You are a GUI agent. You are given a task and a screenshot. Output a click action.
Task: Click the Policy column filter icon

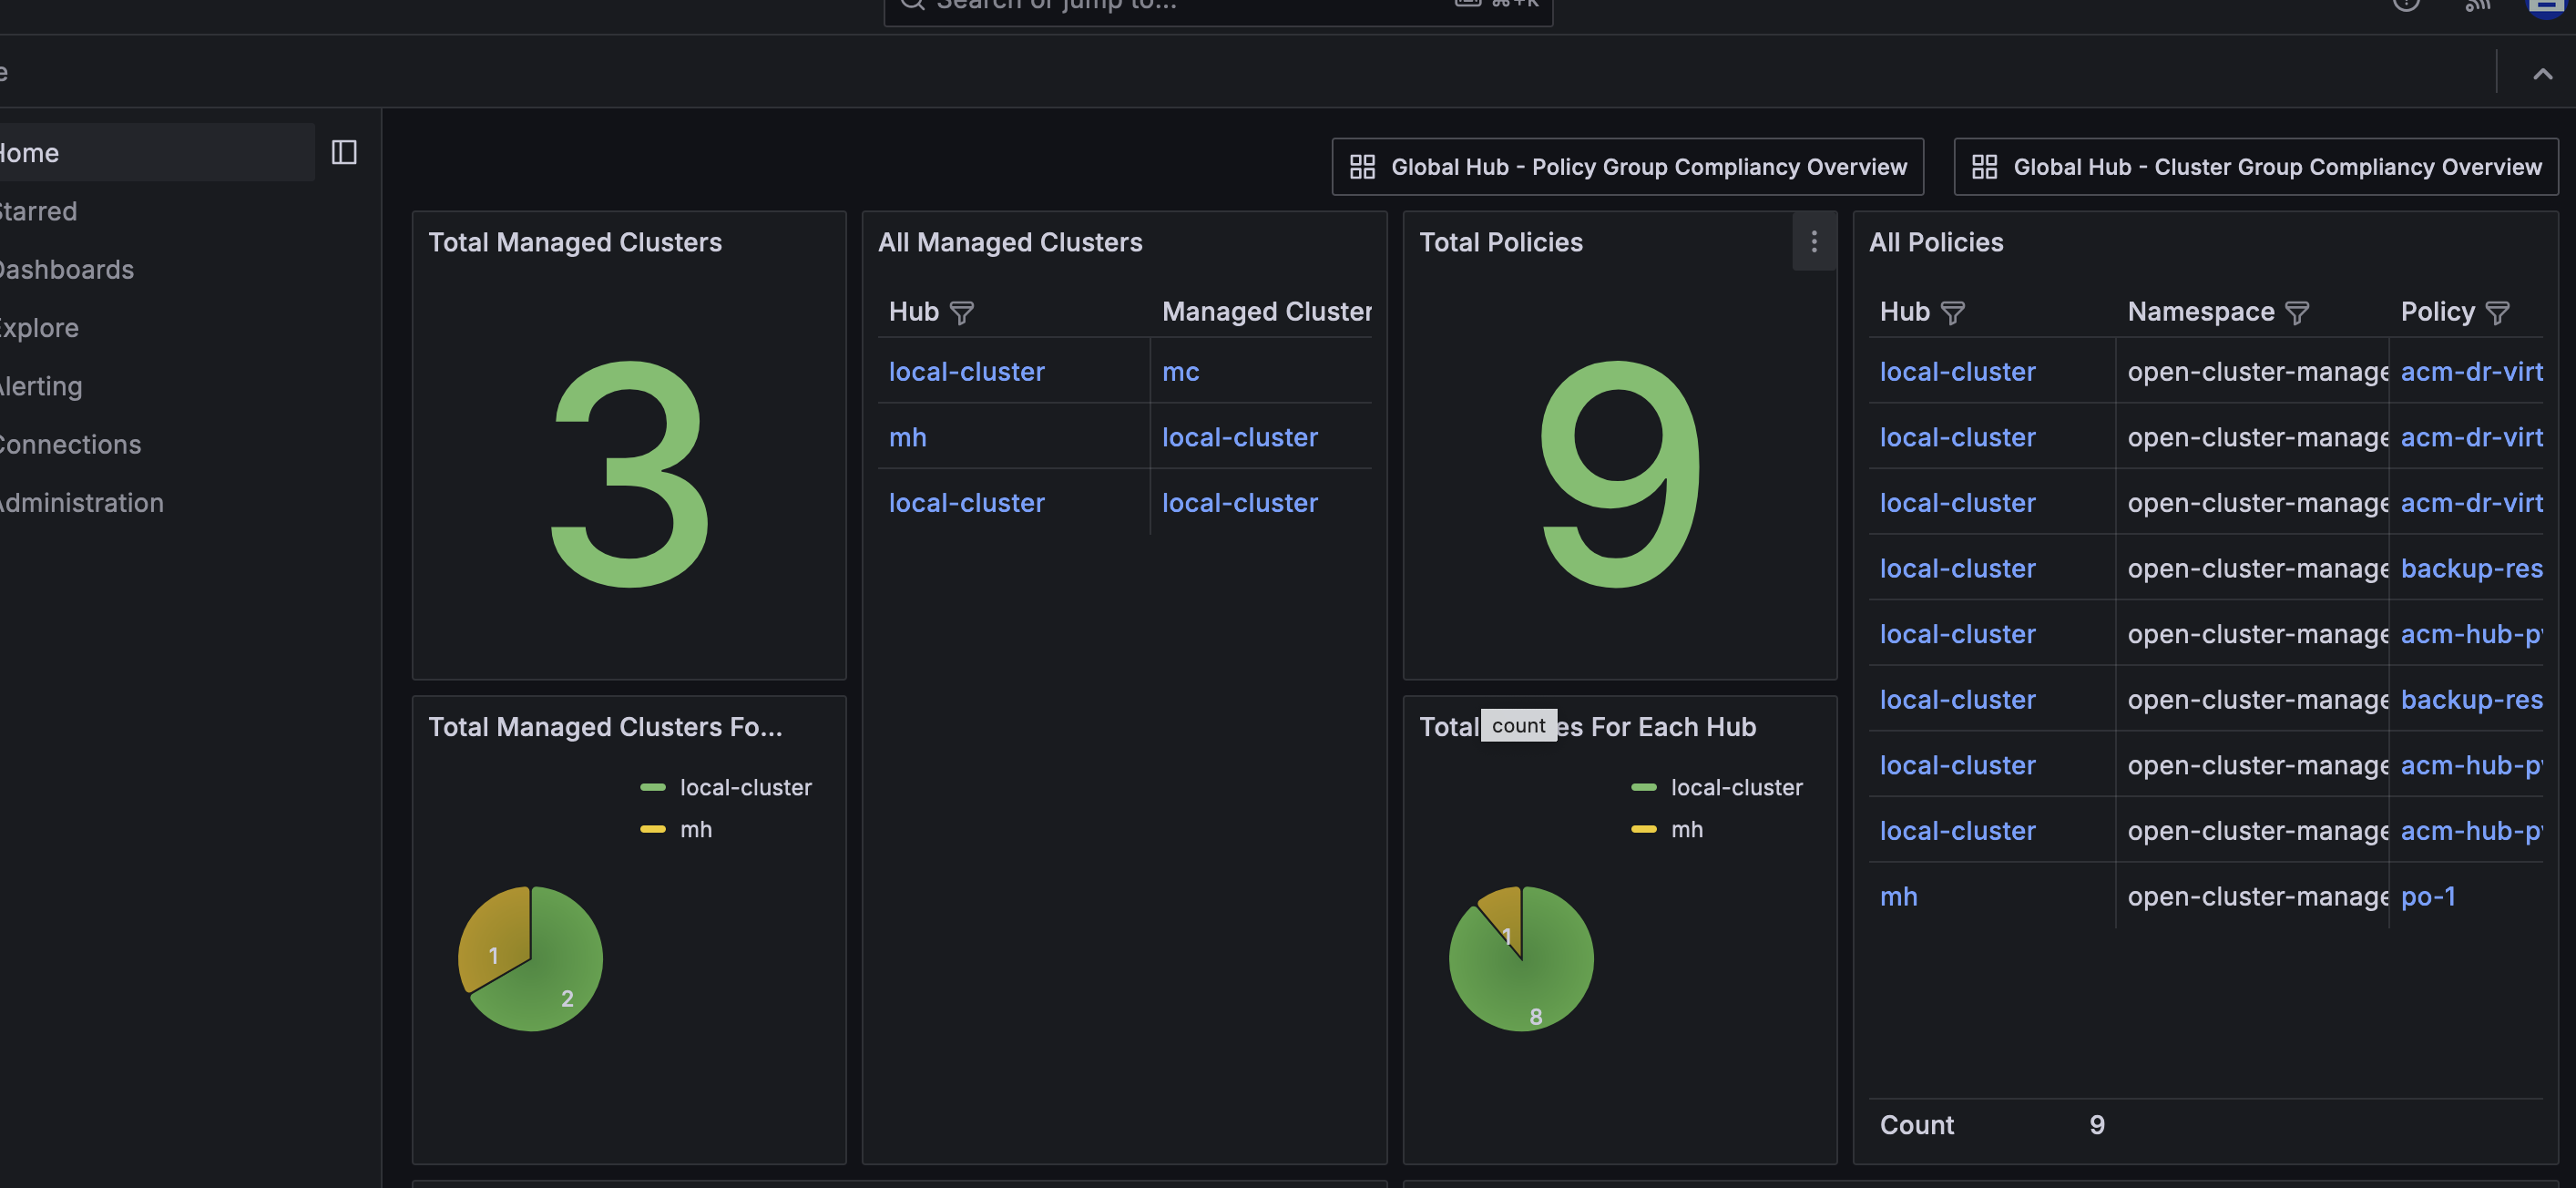(2497, 313)
